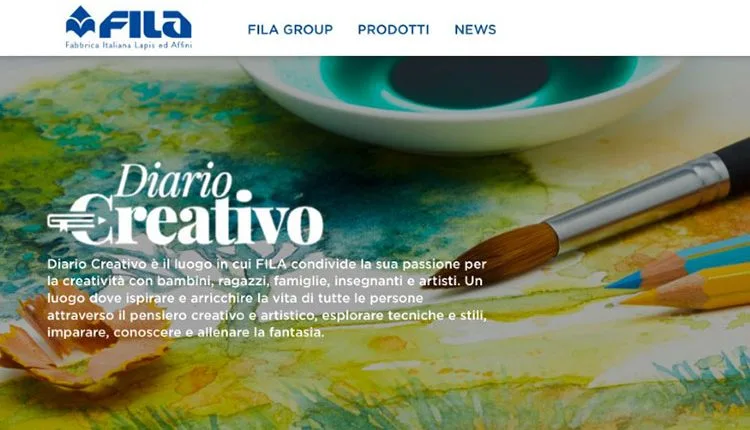750x430 pixels.
Task: Click the yellow colored pencil tip
Action: tap(640, 298)
